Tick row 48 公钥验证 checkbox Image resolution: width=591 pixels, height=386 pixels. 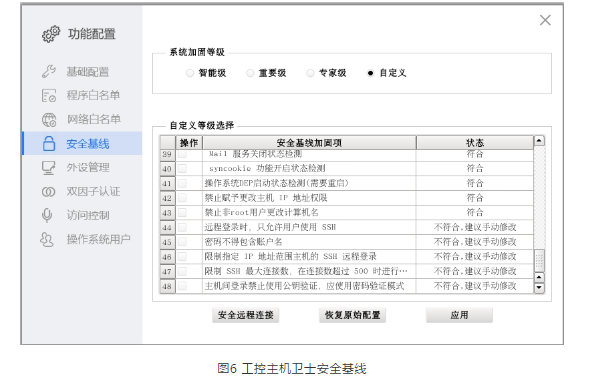point(182,286)
